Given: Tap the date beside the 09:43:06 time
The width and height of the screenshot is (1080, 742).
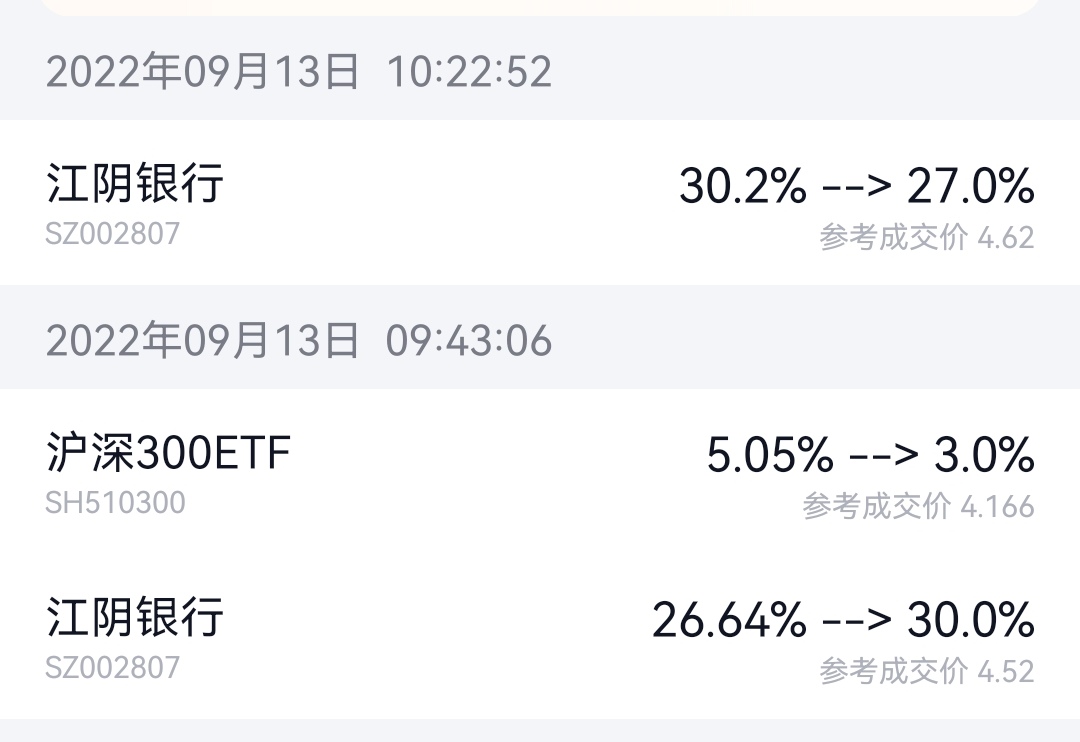Looking at the screenshot, I should (x=202, y=341).
